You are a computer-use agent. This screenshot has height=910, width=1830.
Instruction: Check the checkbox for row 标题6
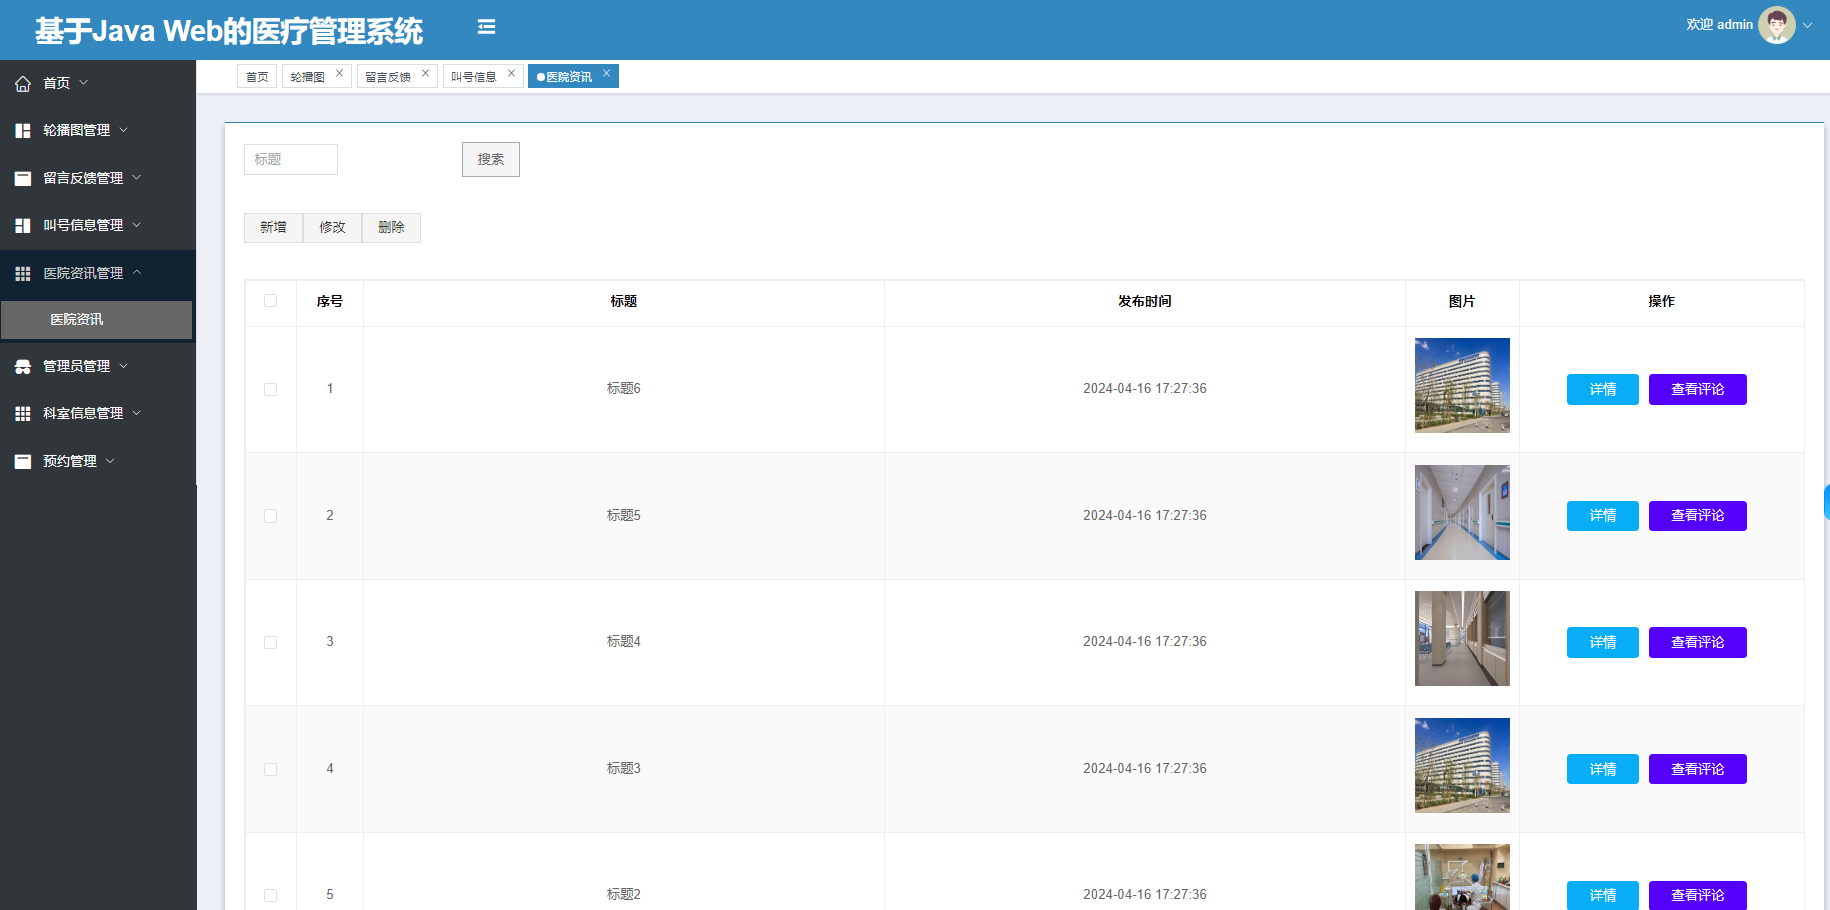(270, 390)
